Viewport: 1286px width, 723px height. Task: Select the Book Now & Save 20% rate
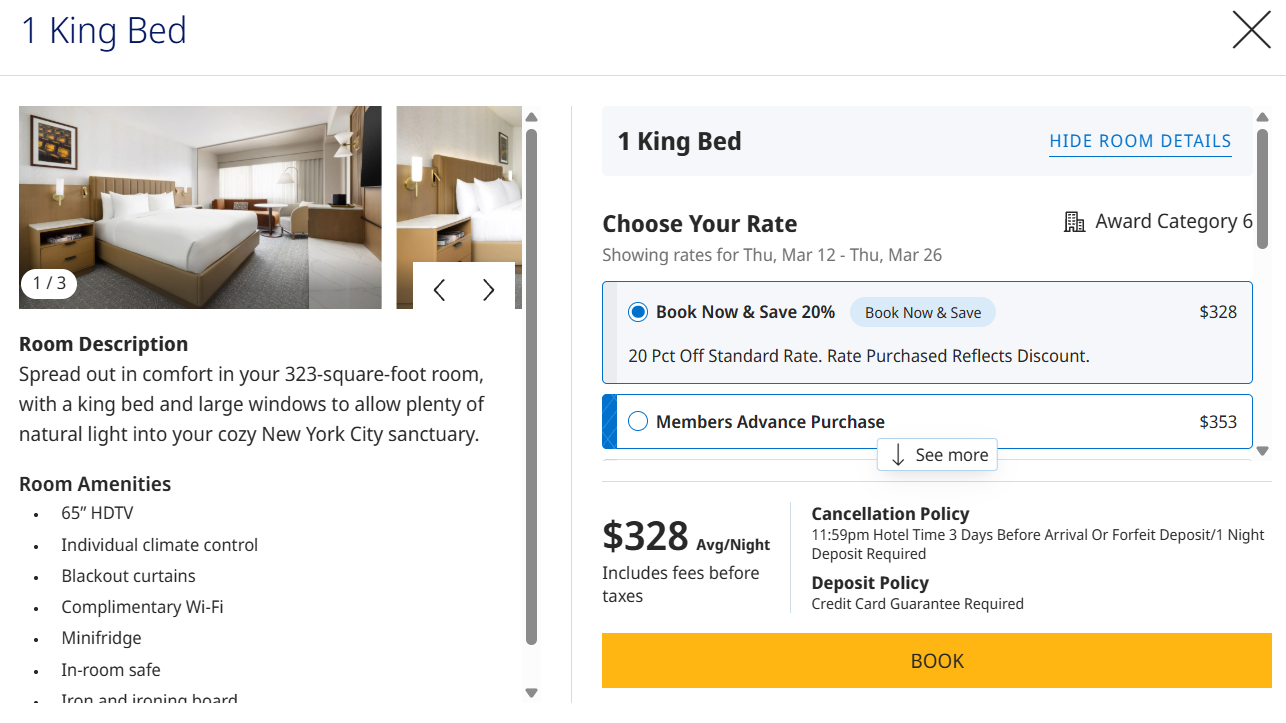[x=638, y=312]
